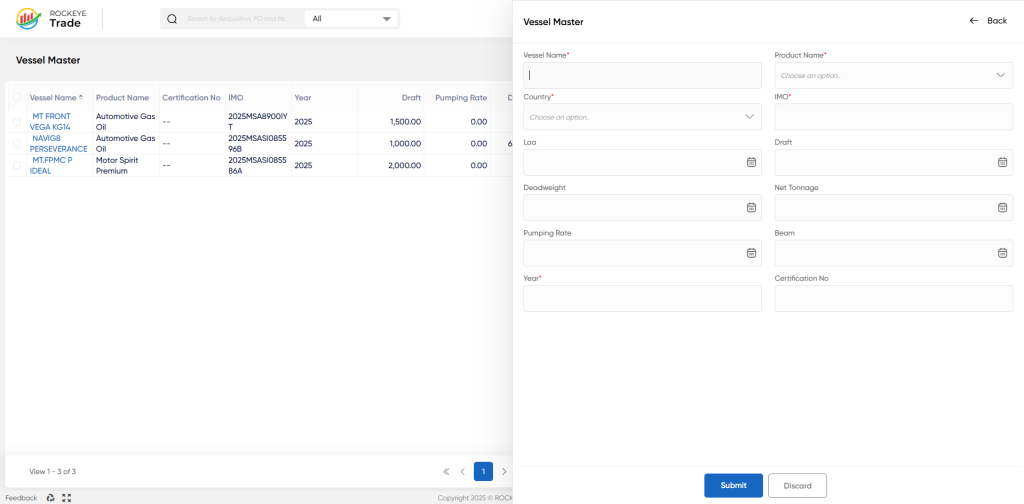Go to previous page arrow
1024x504 pixels.
pos(462,471)
